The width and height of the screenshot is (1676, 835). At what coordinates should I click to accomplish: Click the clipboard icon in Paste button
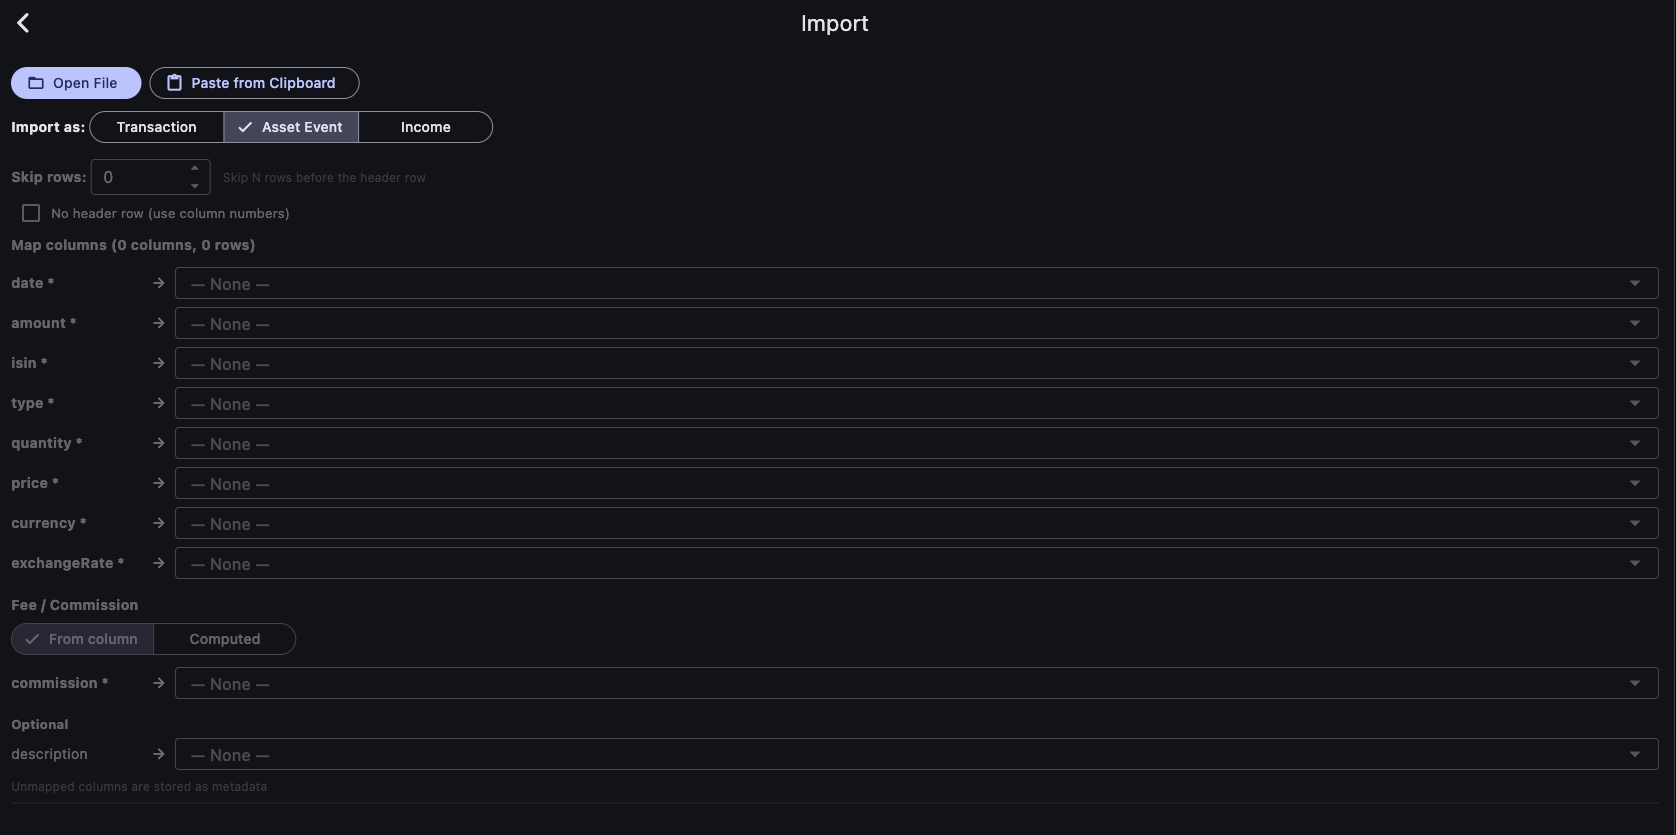(174, 83)
